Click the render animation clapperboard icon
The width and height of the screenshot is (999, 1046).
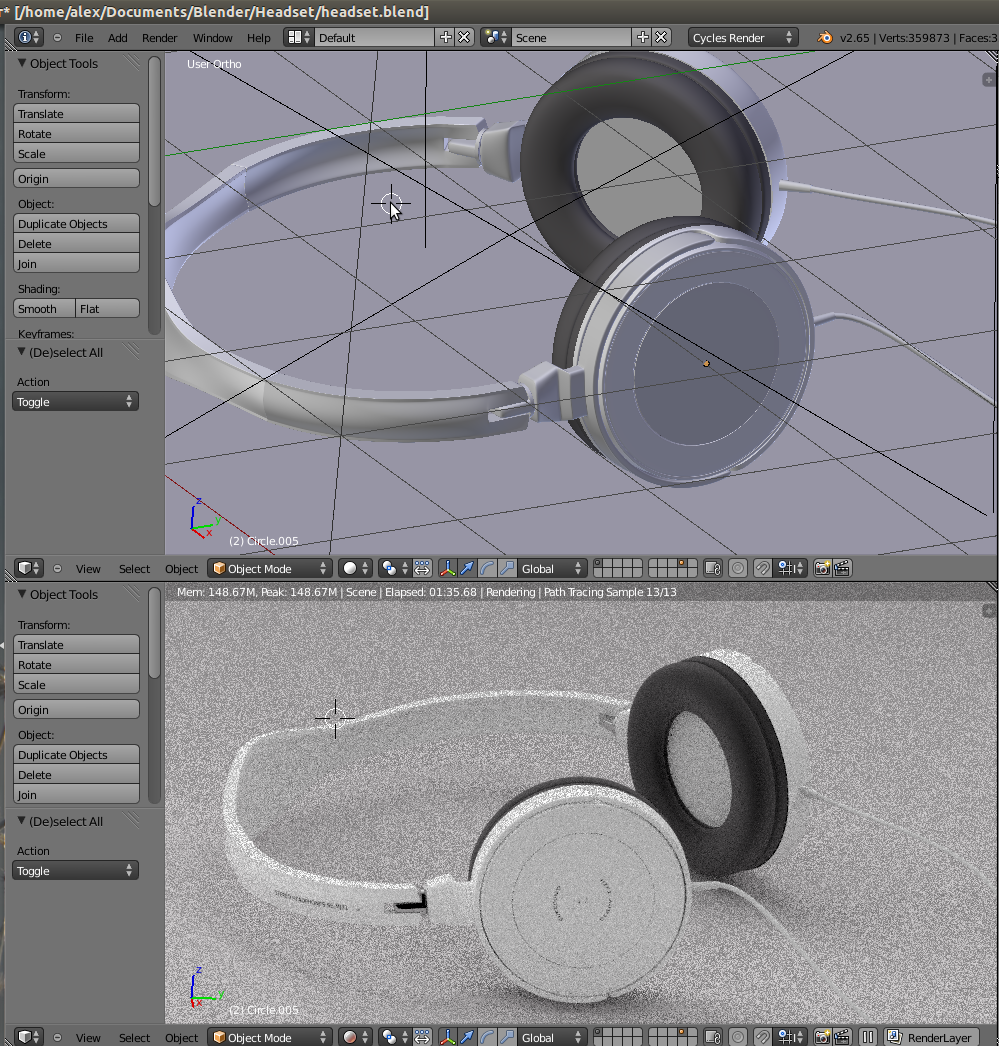coord(843,568)
